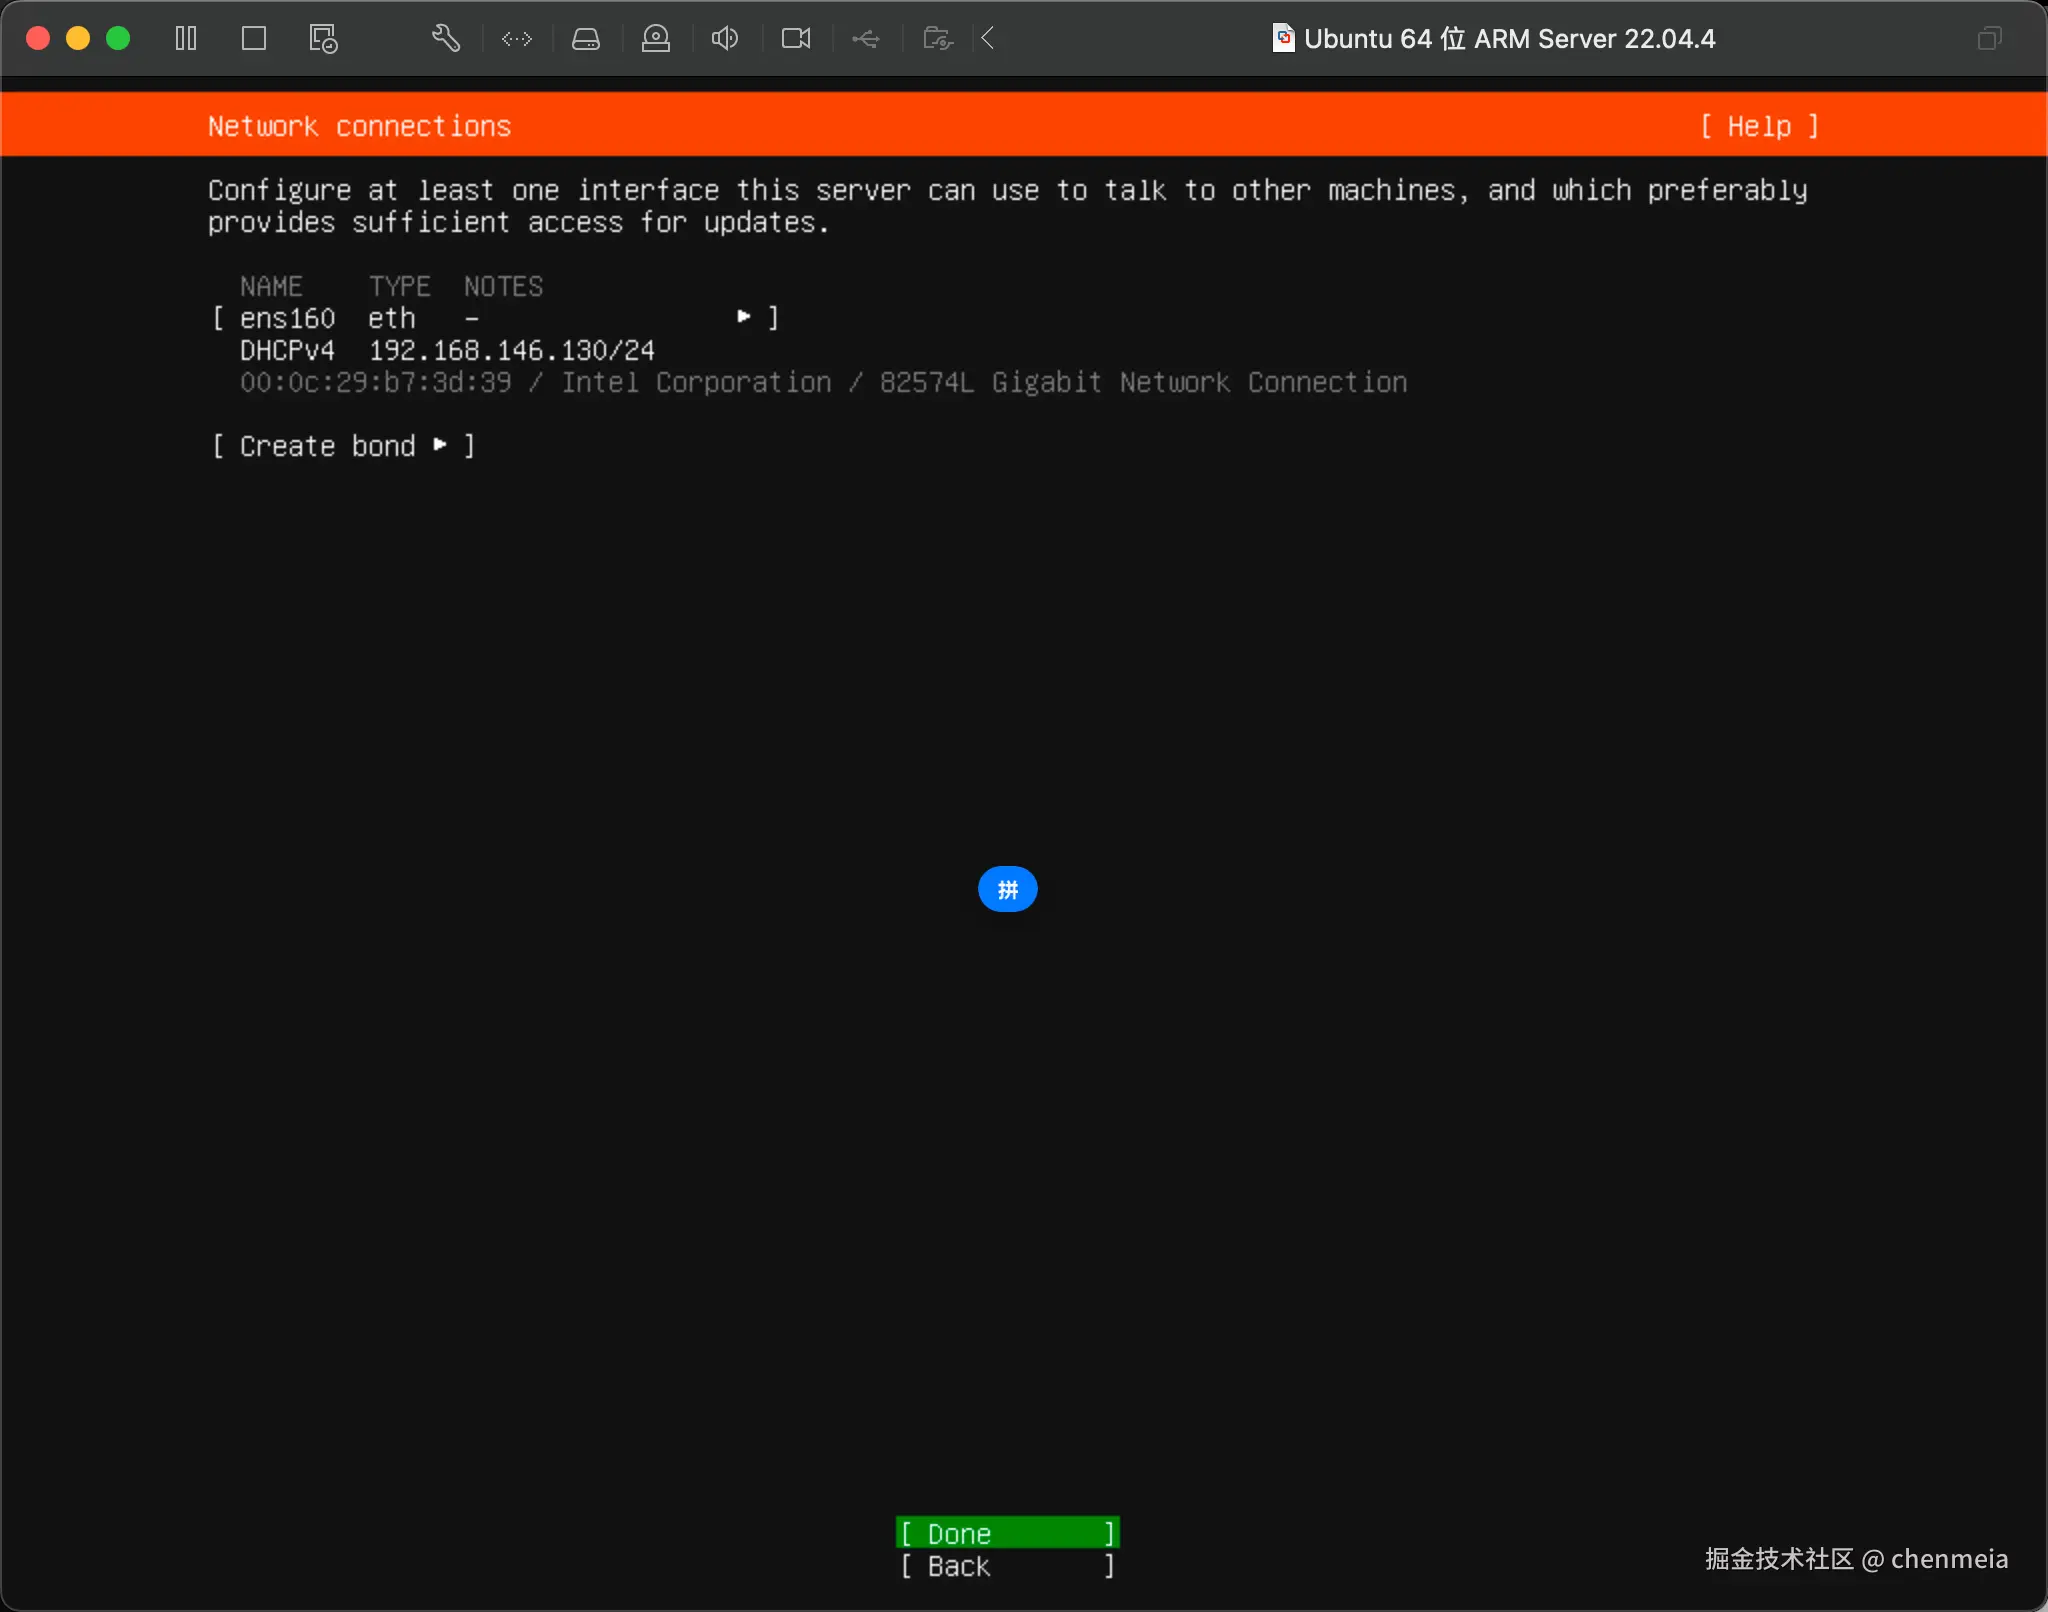Expand the ens160 interface arrow menu
Viewport: 2048px width, 1612px height.
coord(744,317)
